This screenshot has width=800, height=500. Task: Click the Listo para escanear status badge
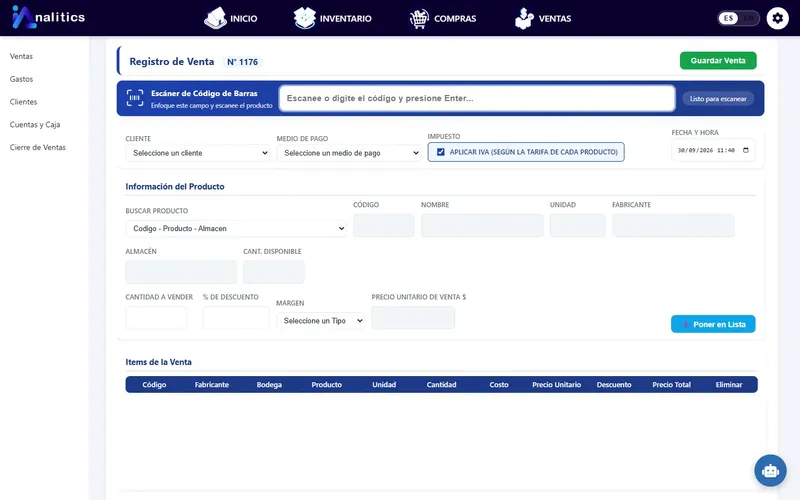tap(718, 98)
